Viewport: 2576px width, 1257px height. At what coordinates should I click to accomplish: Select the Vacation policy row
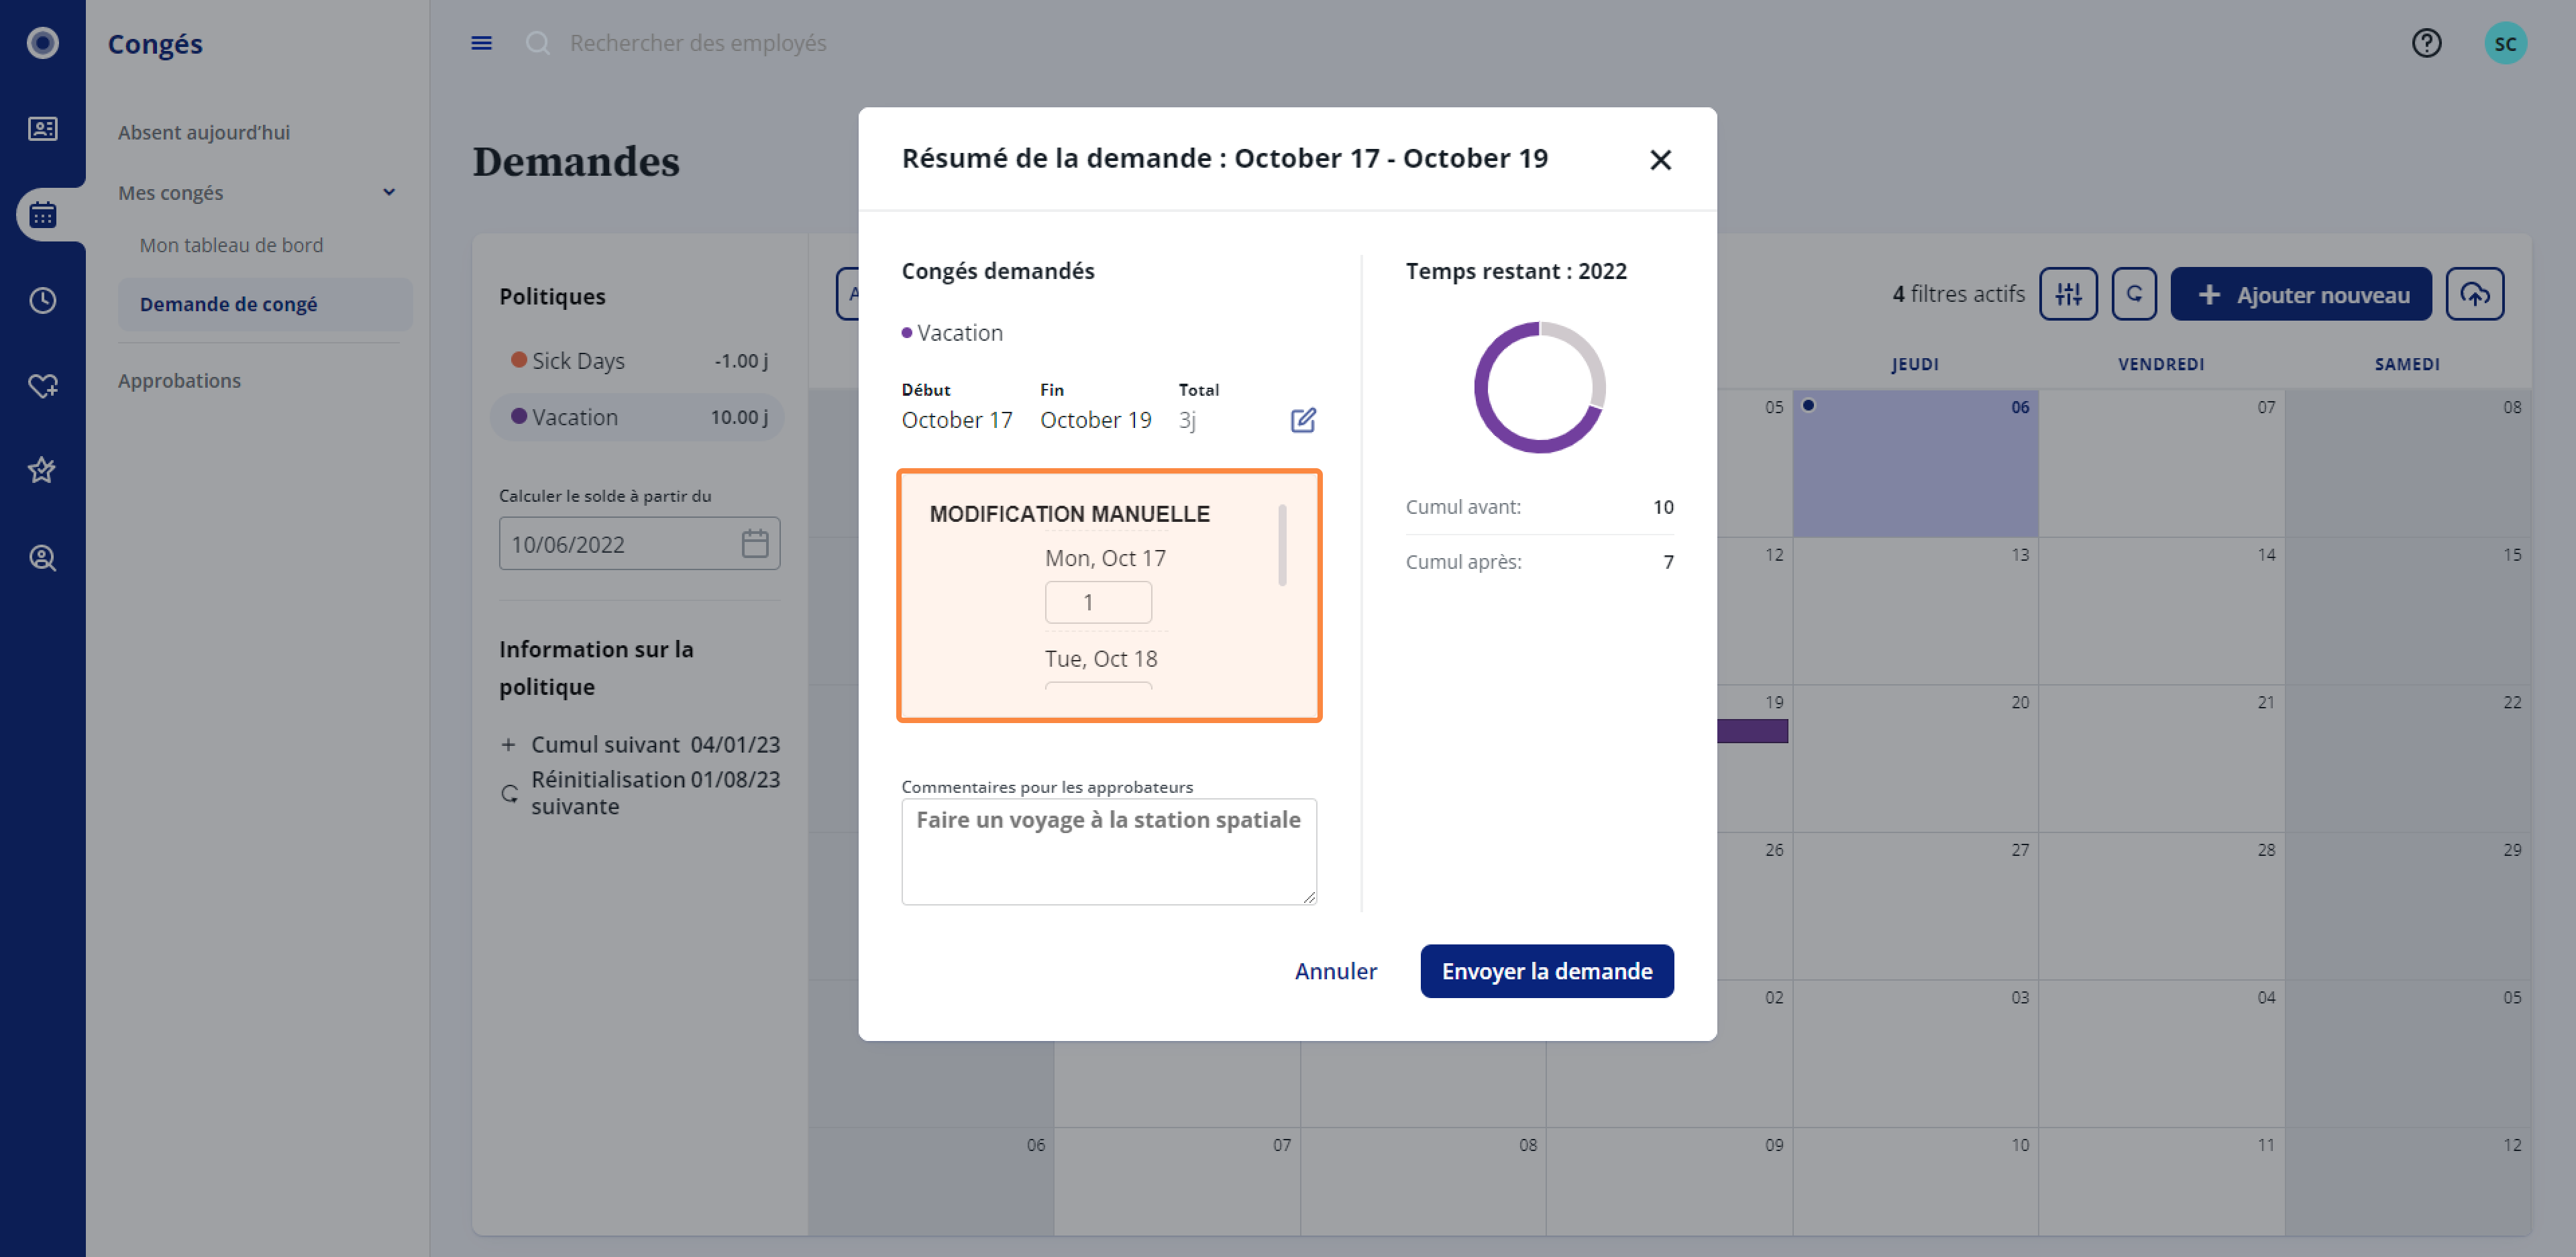coord(637,417)
